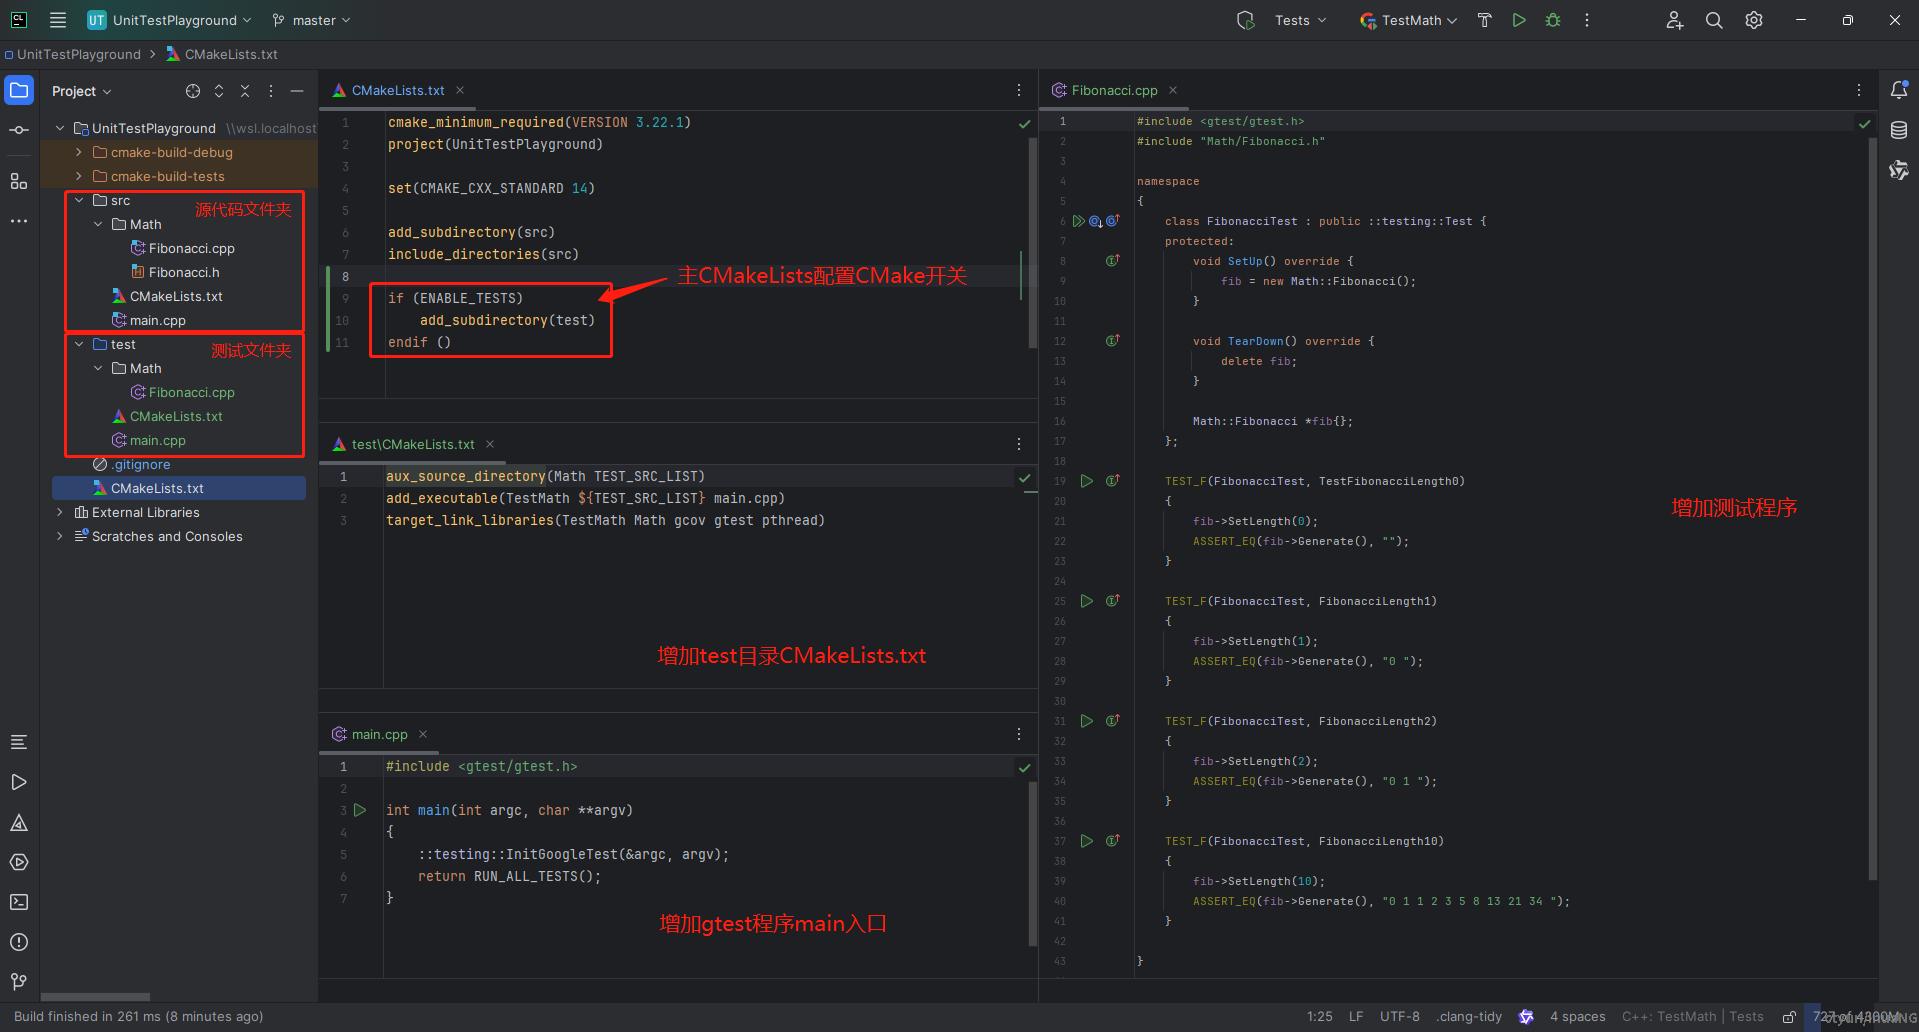This screenshot has width=1919, height=1032.
Task: Open the CMake tool window
Action: click(x=19, y=822)
